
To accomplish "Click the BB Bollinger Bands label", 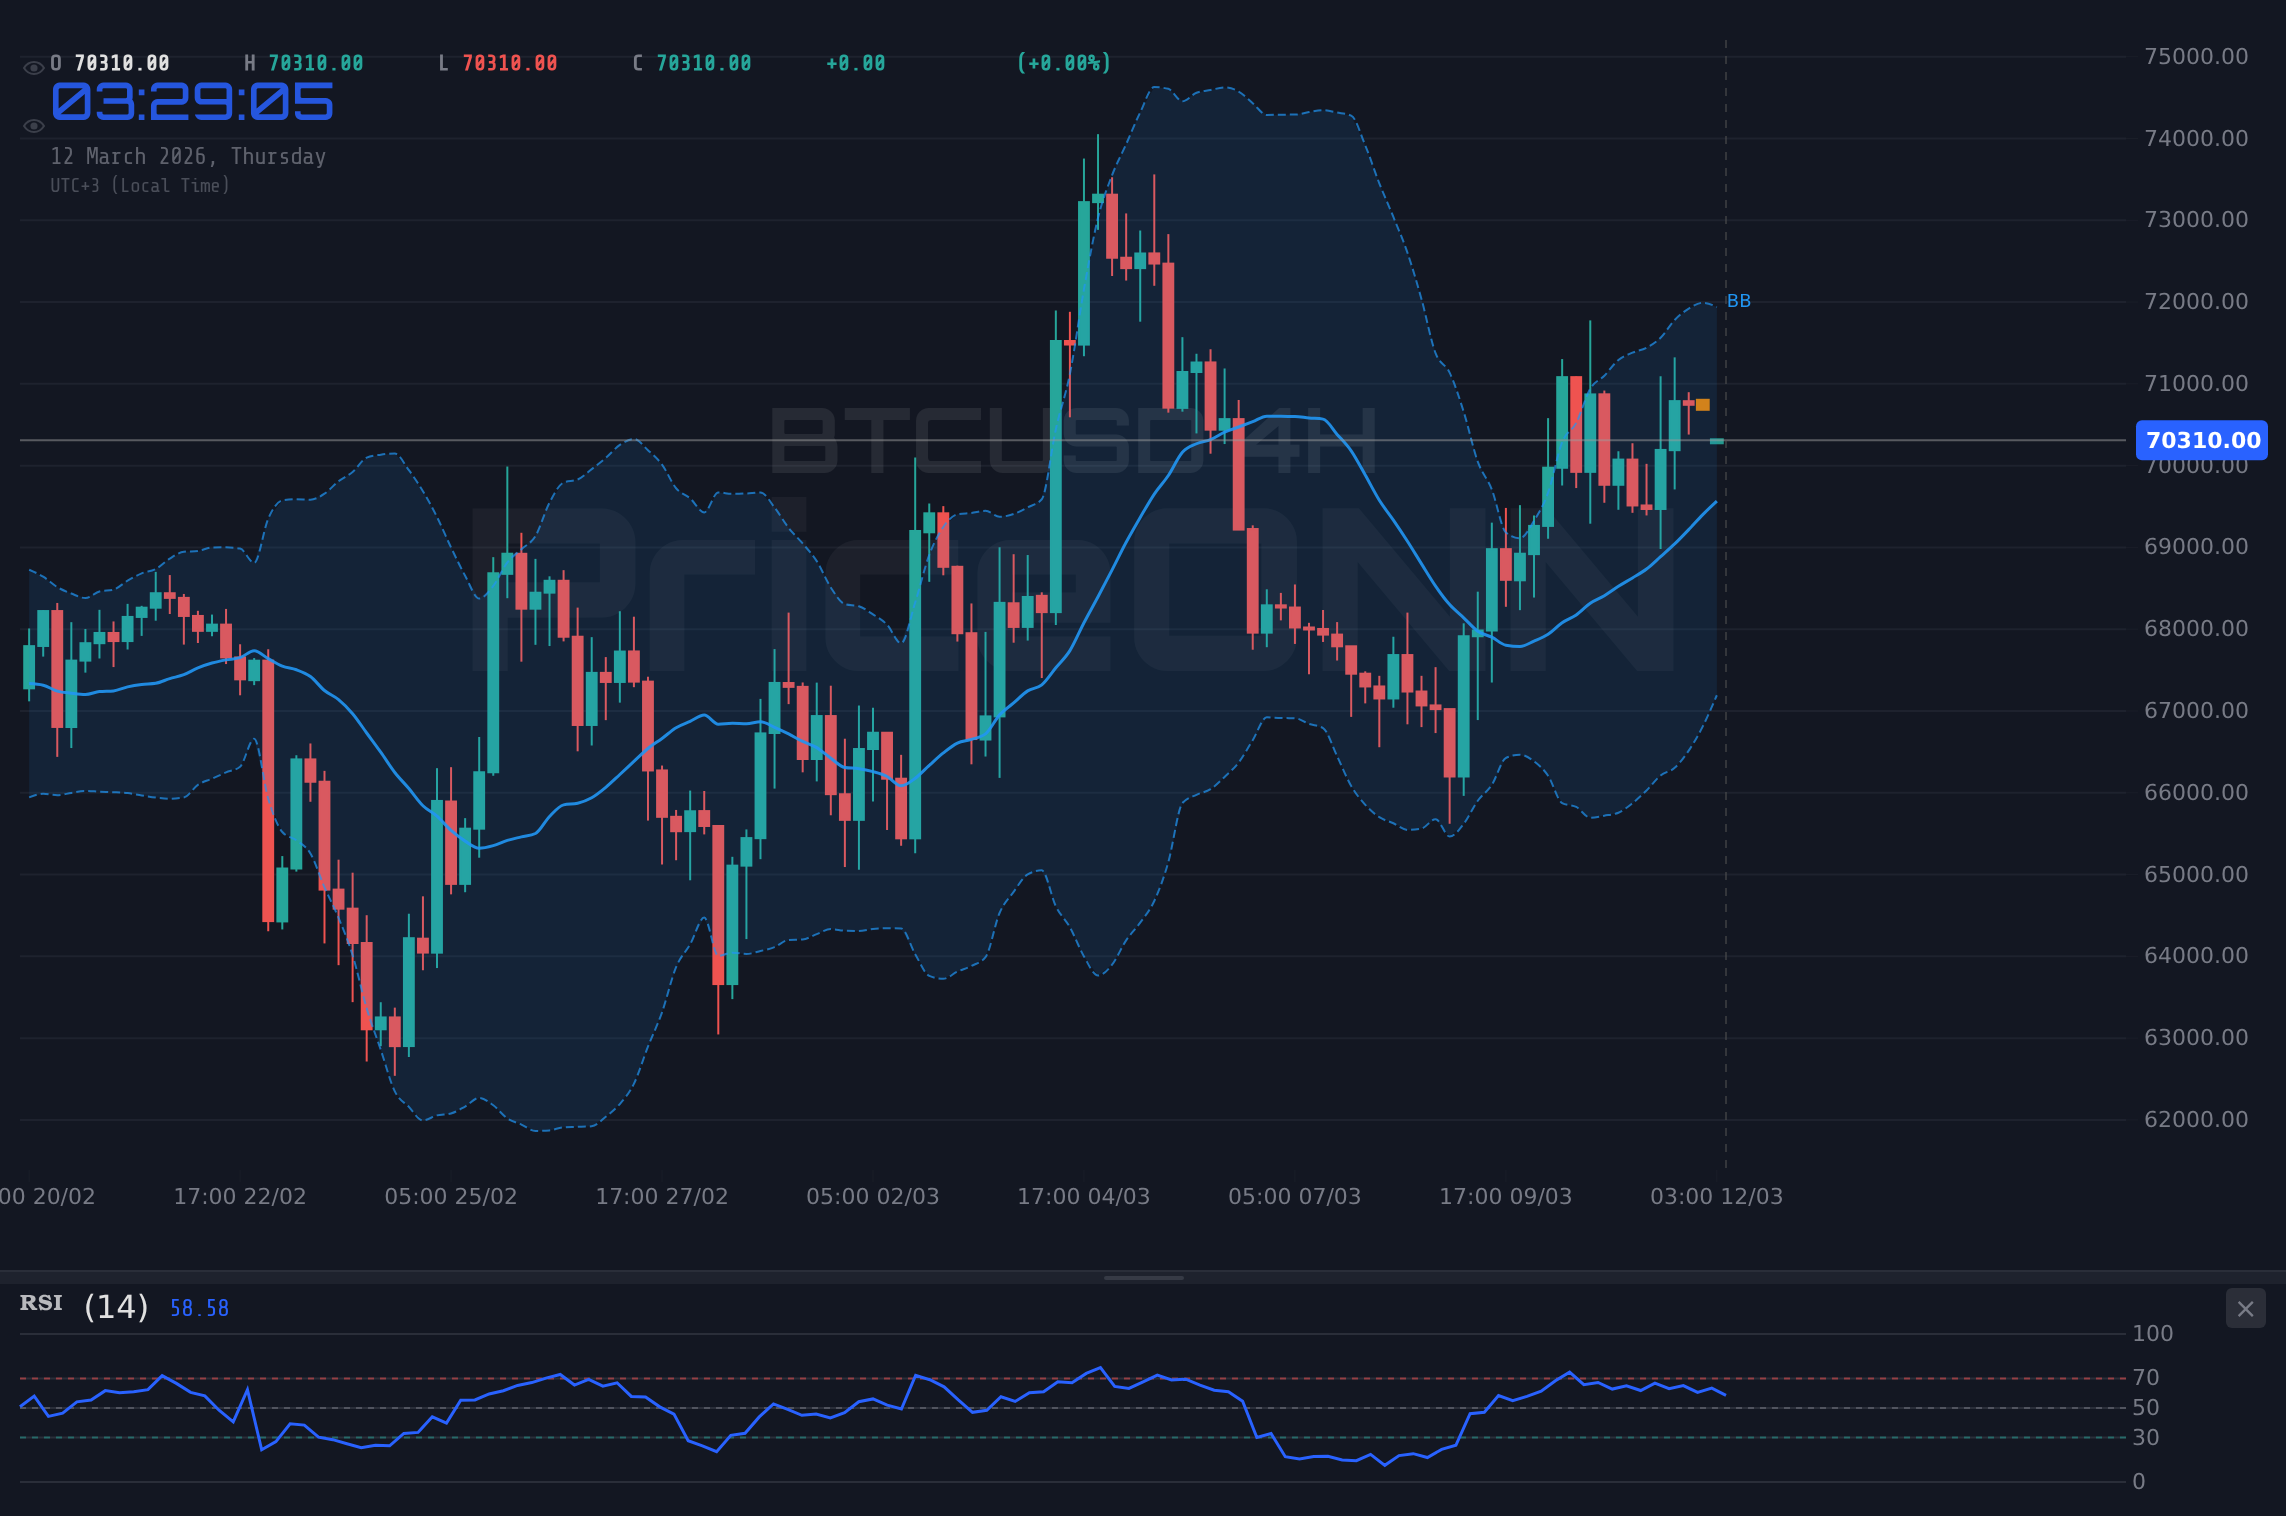I will pyautogui.click(x=1739, y=301).
